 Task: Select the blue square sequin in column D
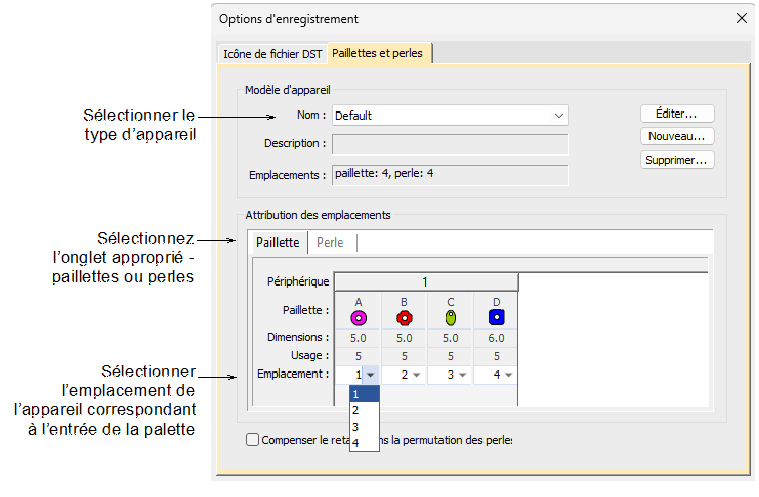tap(495, 317)
